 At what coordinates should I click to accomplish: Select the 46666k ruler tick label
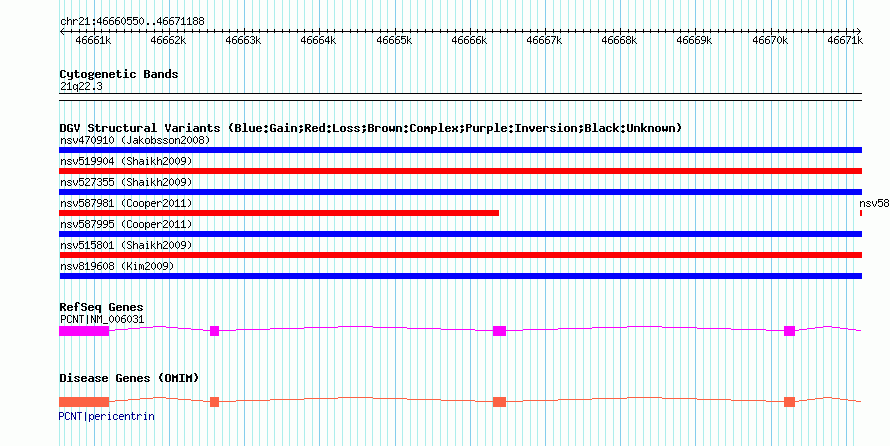[469, 41]
